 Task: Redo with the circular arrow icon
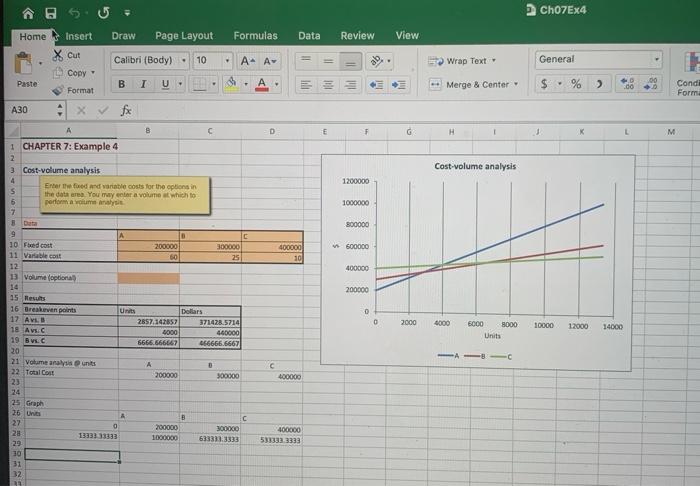(104, 13)
